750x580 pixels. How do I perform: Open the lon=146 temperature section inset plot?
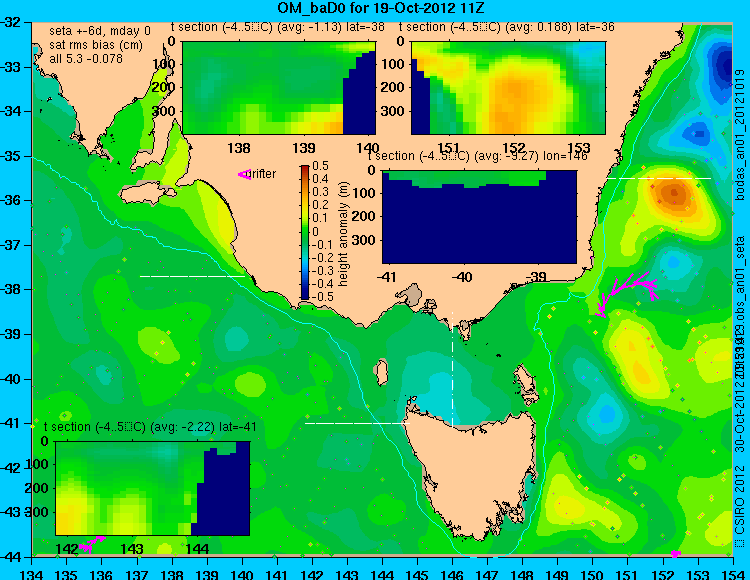click(479, 217)
